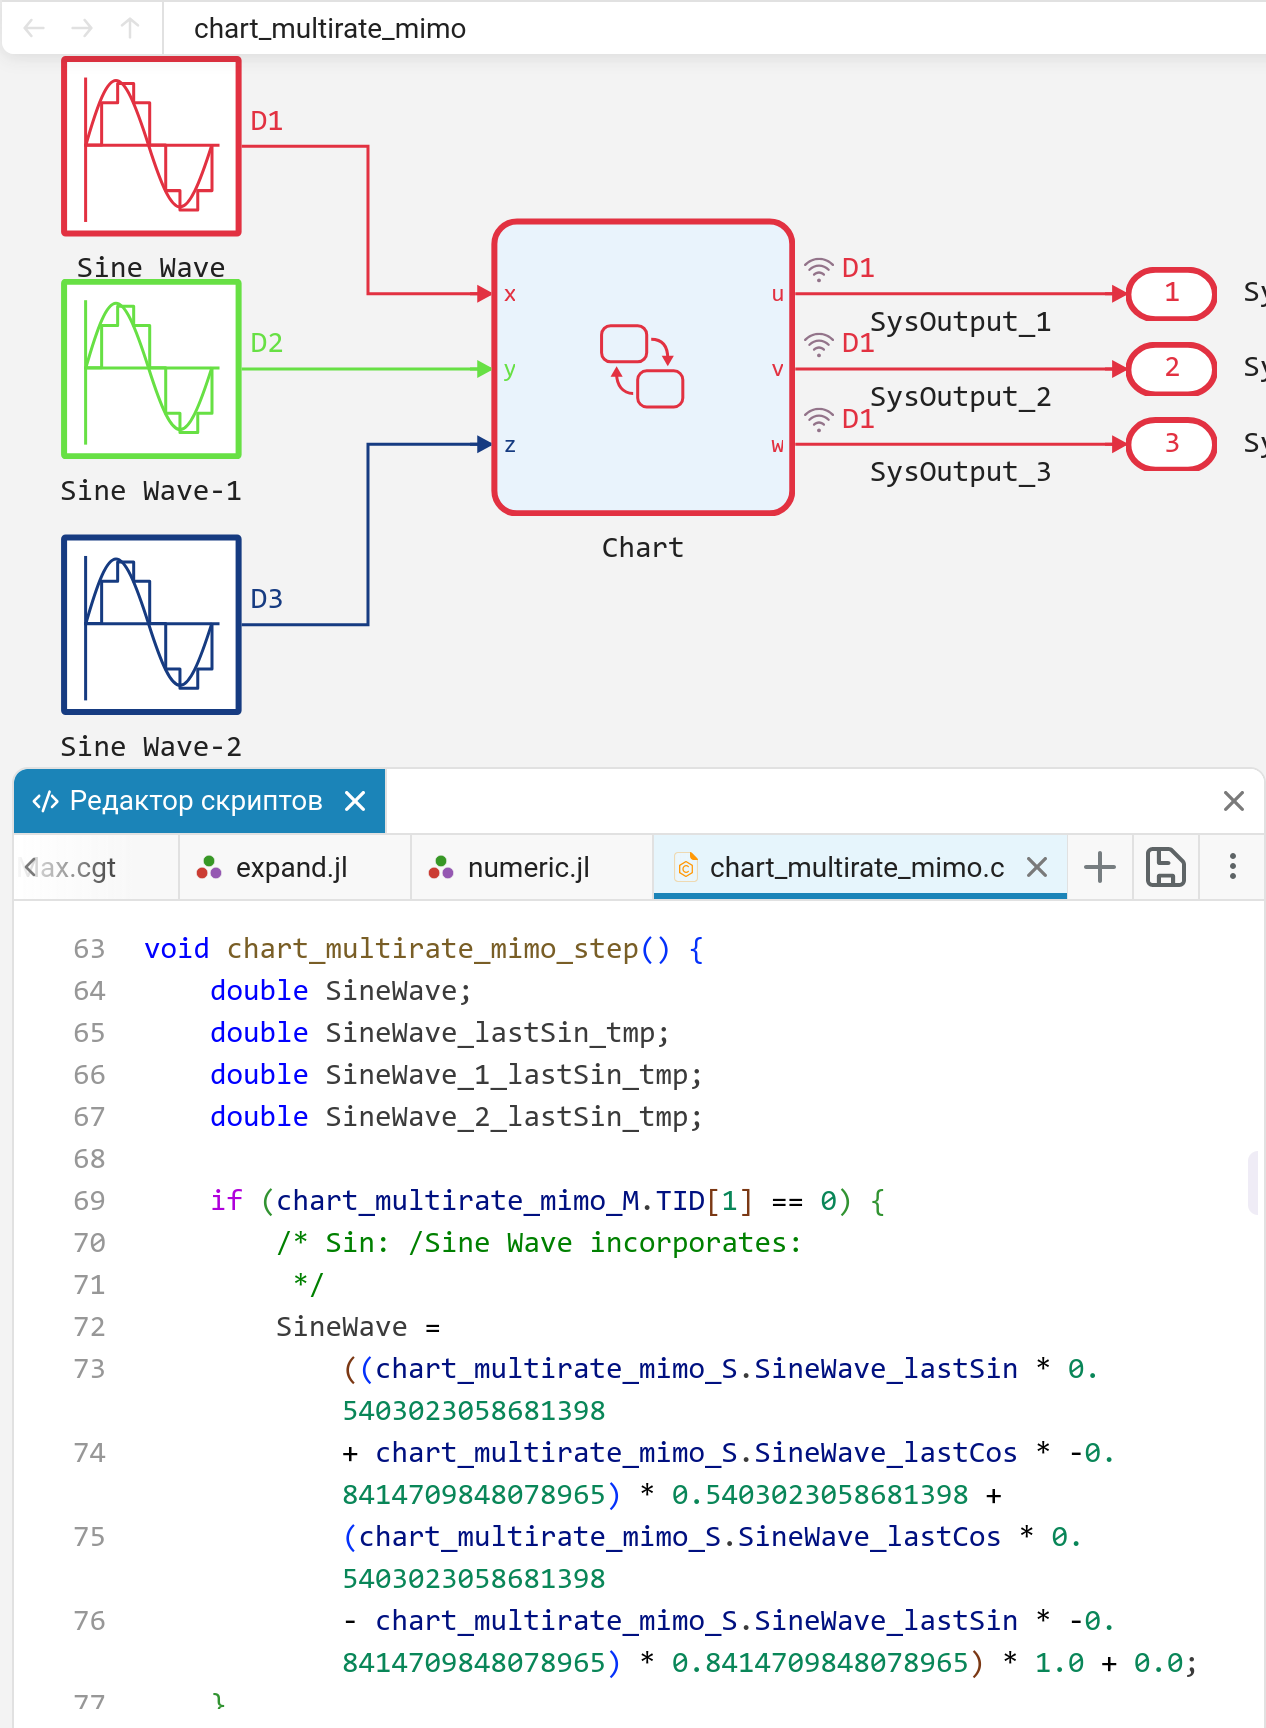Click the signal logging icon on SysOutput_3
Image resolution: width=1266 pixels, height=1728 pixels.
tap(819, 419)
